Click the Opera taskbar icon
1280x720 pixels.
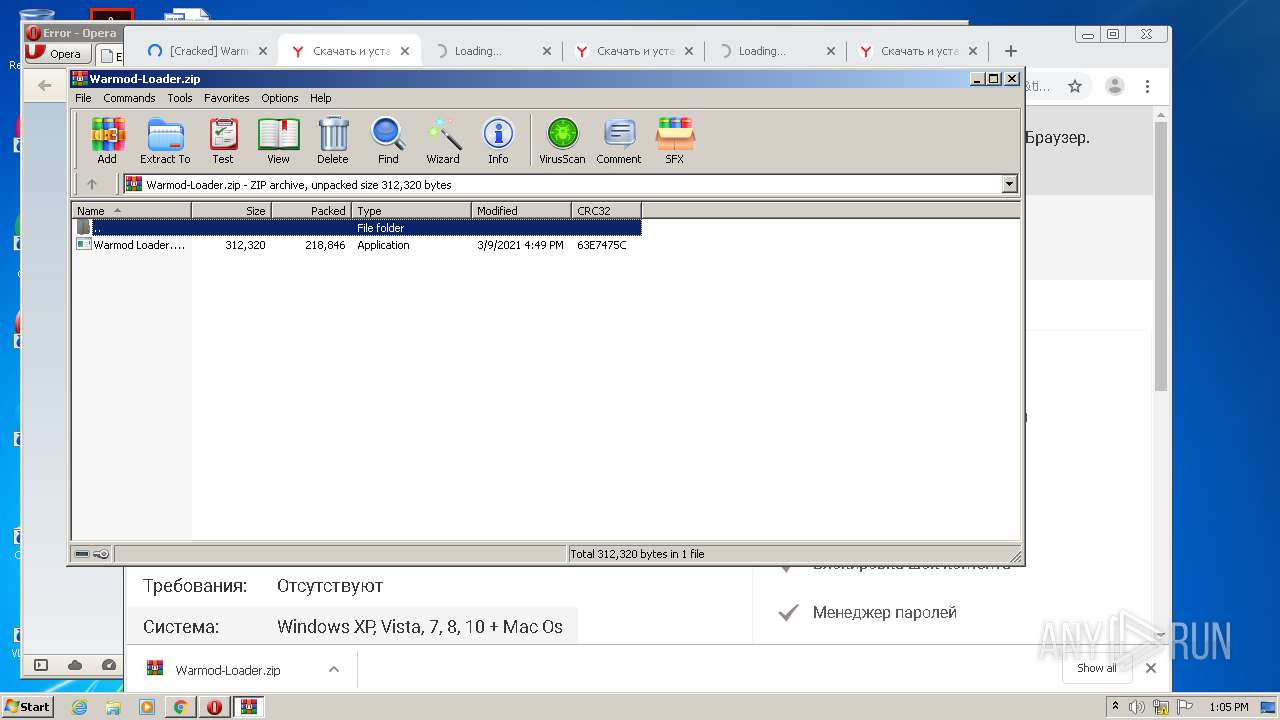click(x=214, y=707)
